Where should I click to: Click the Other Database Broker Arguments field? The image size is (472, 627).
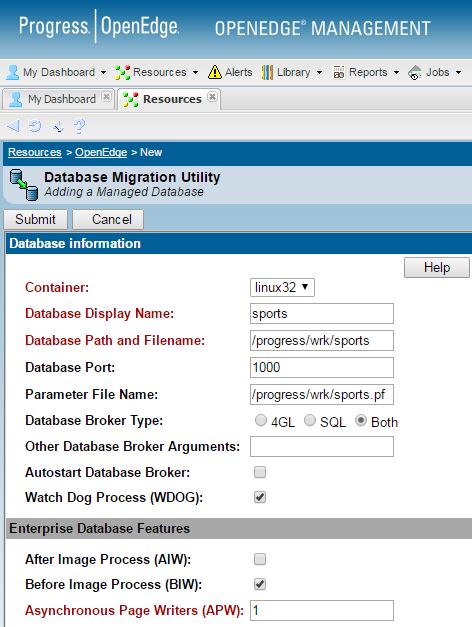322,446
